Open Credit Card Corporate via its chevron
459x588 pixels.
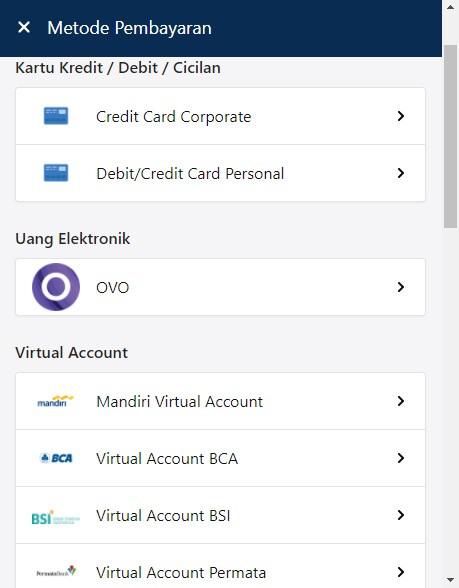pos(400,116)
